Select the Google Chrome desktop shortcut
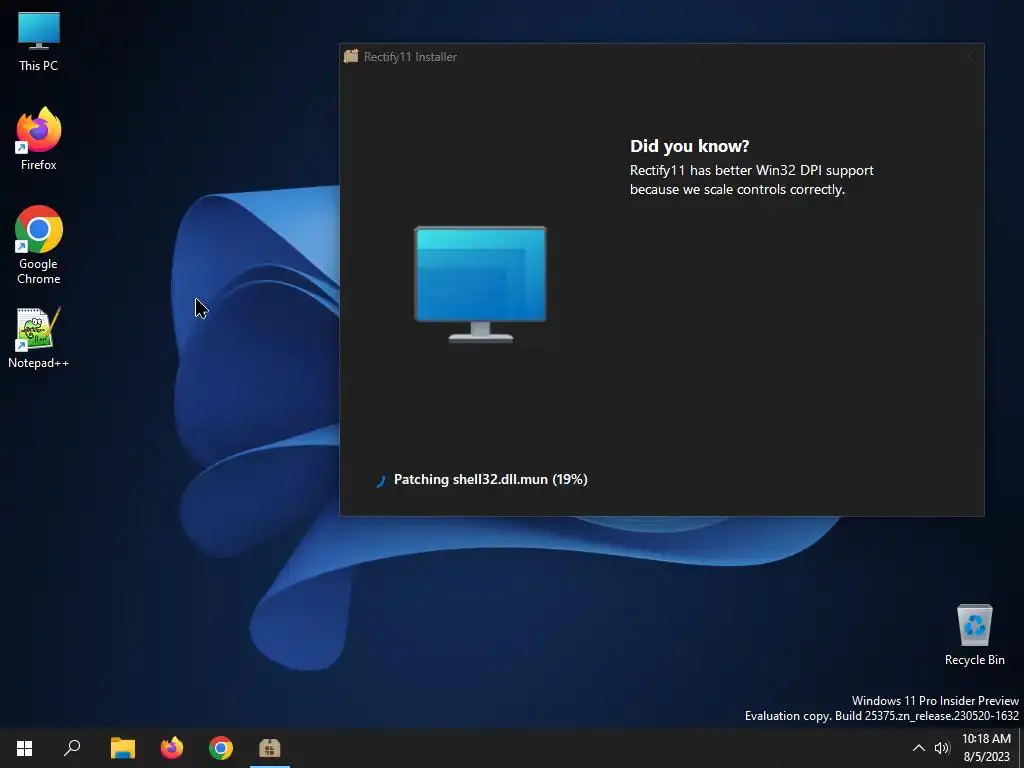This screenshot has width=1024, height=768. point(39,245)
